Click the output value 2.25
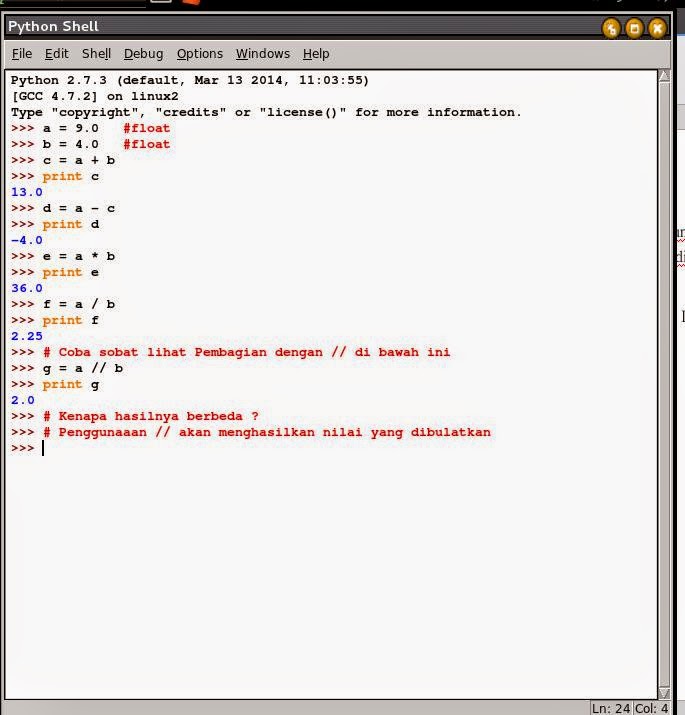This screenshot has height=715, width=685. 27,336
